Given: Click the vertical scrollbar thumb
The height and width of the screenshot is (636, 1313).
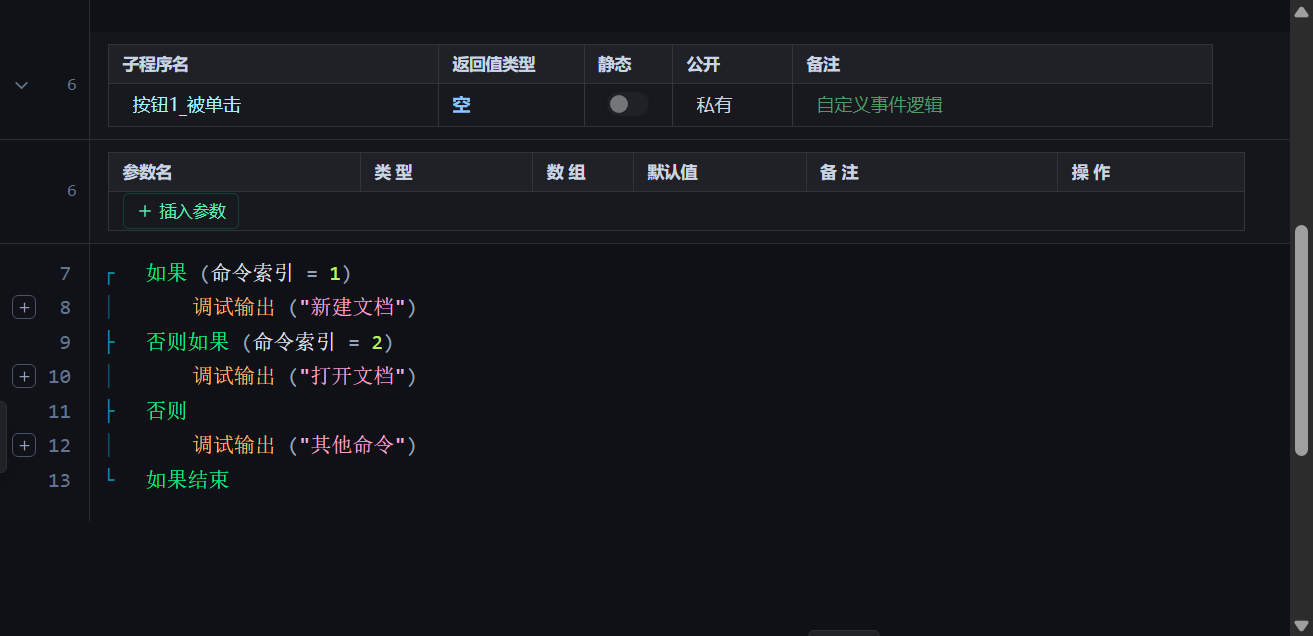Looking at the screenshot, I should 1301,340.
